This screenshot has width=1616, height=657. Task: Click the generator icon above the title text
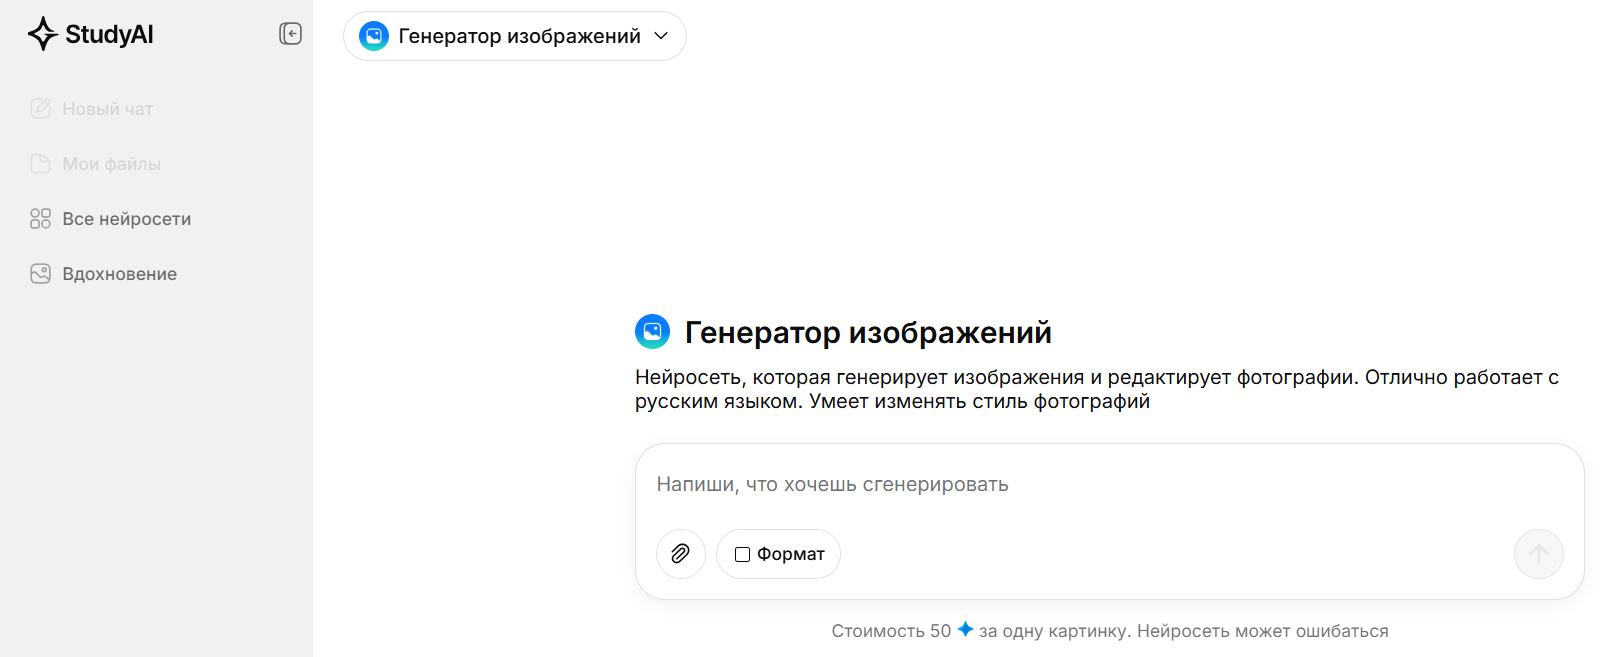(653, 331)
